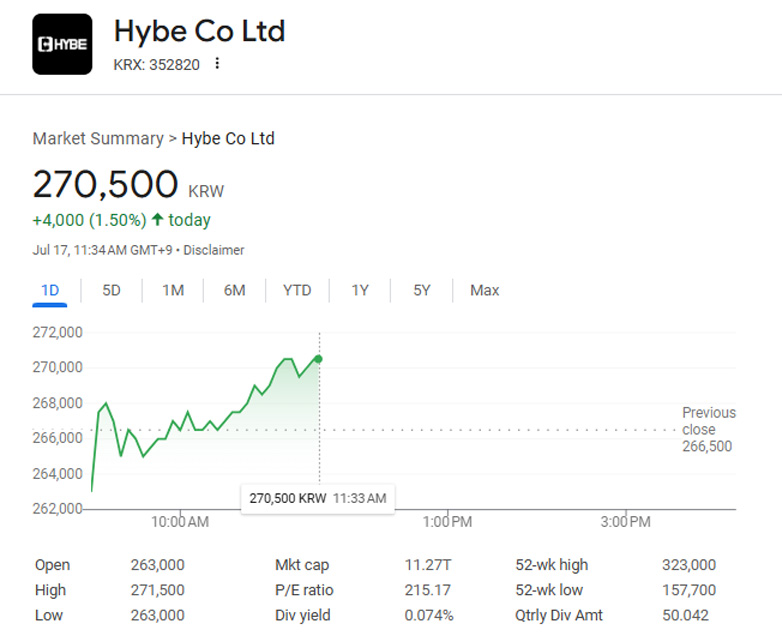782x638 pixels.
Task: Click the Hybe Co Ltd title
Action: [199, 31]
